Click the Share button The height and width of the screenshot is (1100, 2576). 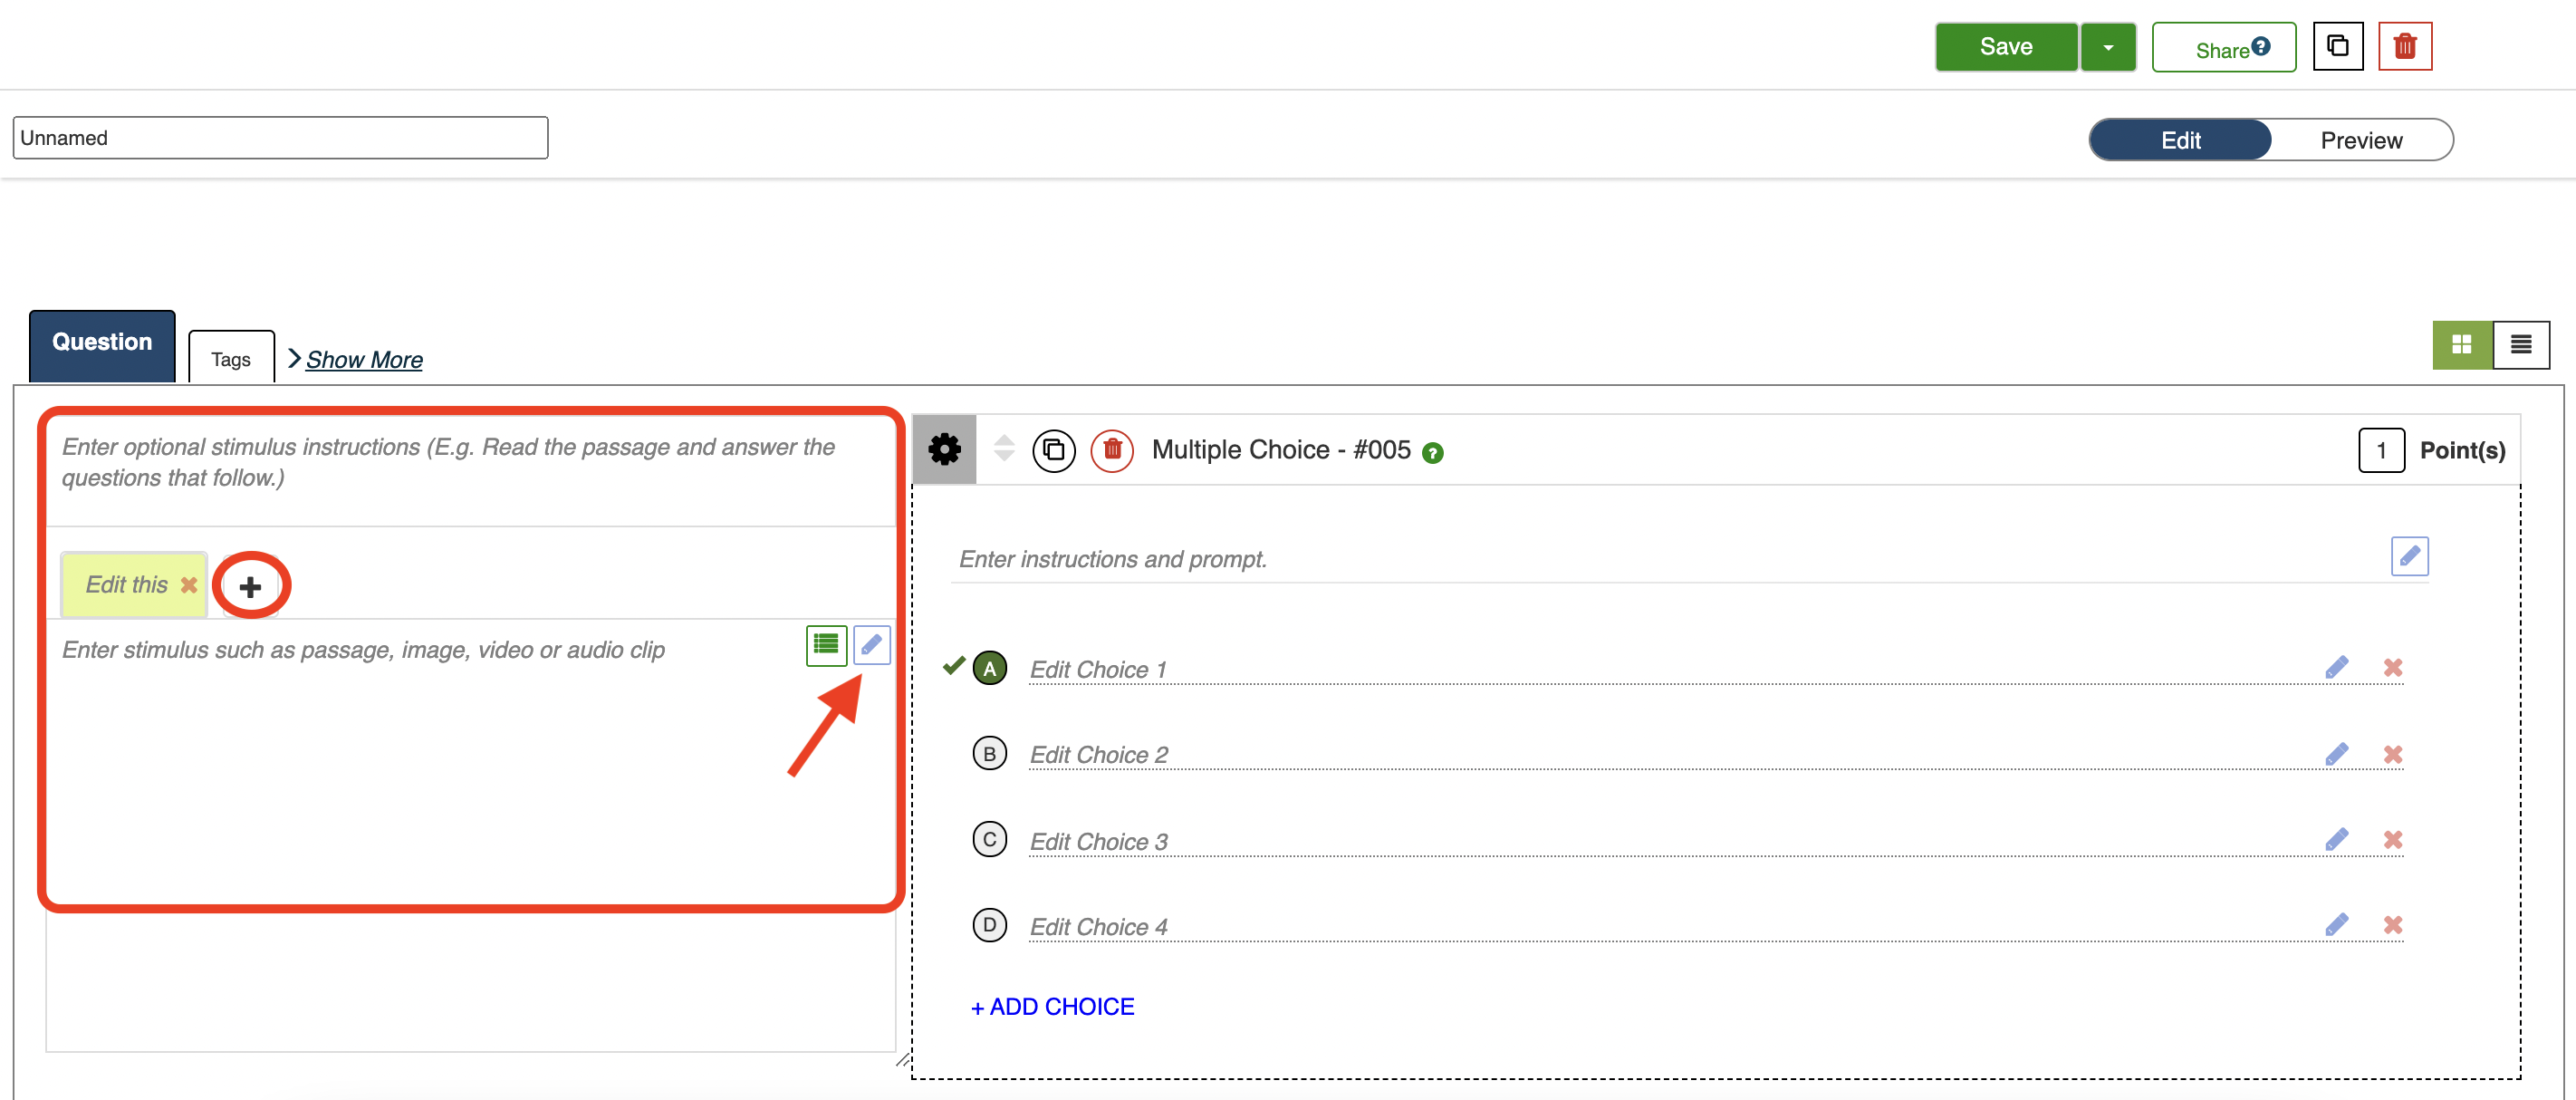coord(2223,48)
